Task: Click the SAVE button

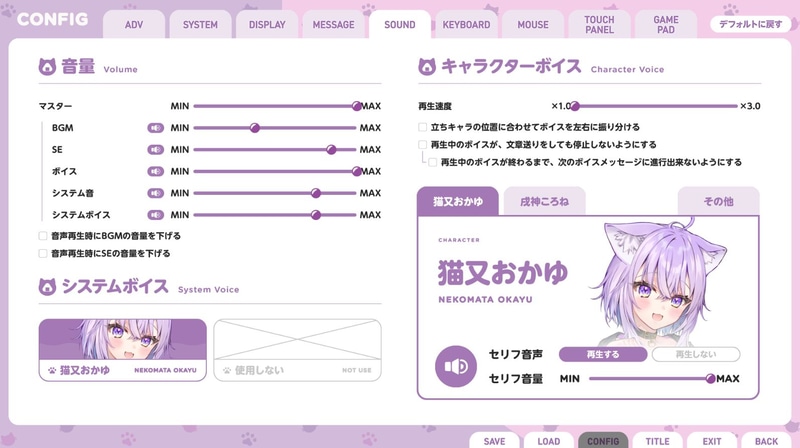Action: [494, 441]
